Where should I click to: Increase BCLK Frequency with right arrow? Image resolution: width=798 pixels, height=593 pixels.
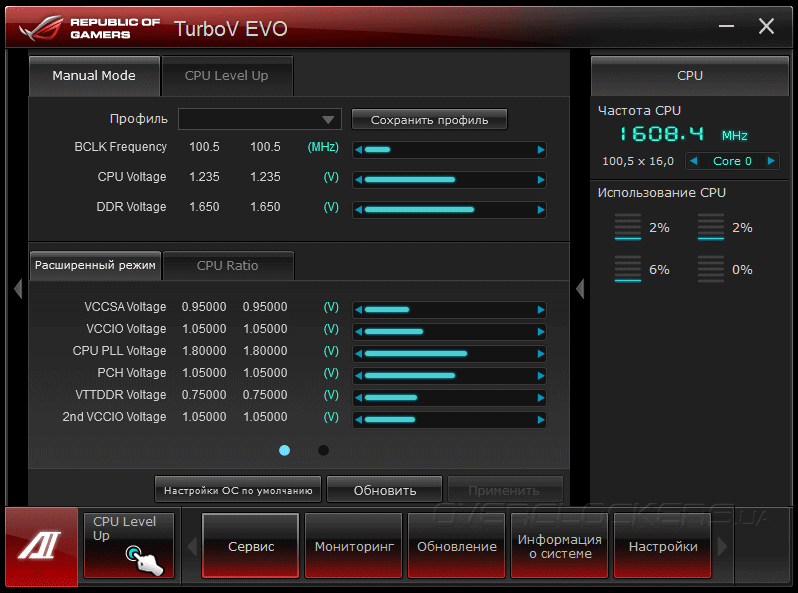point(540,150)
